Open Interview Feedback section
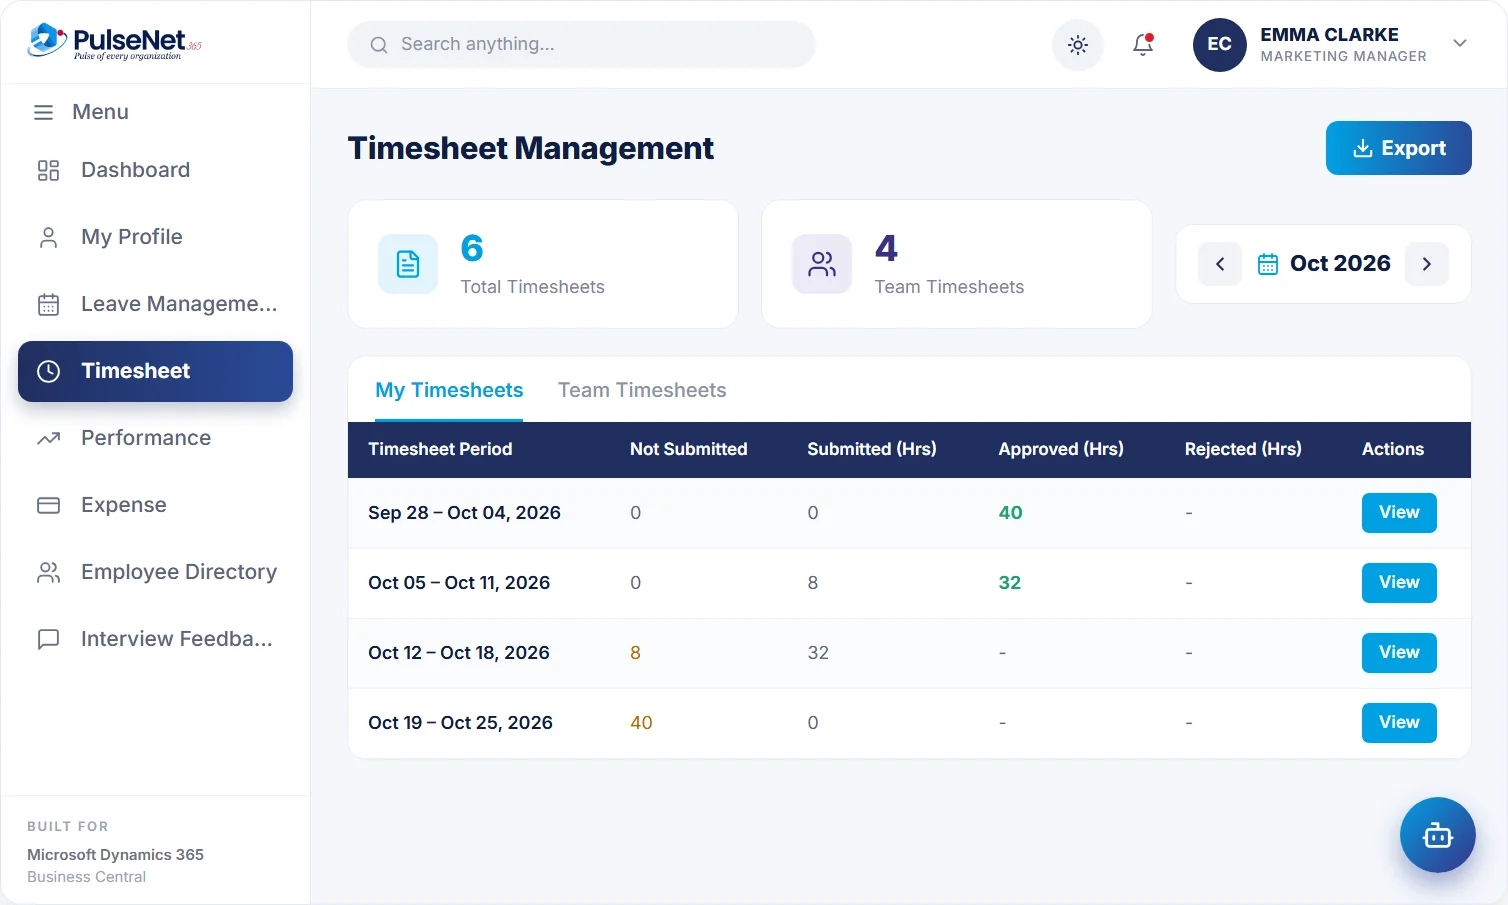Image resolution: width=1508 pixels, height=905 pixels. [155, 639]
